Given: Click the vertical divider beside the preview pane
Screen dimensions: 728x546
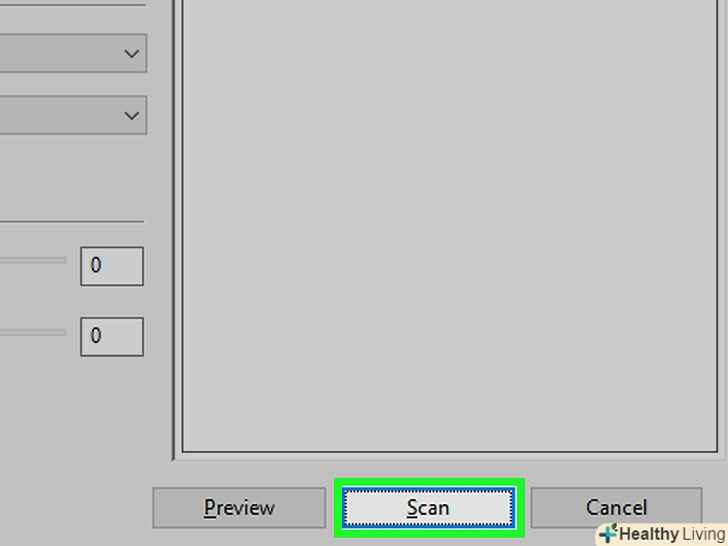Looking at the screenshot, I should (x=174, y=230).
